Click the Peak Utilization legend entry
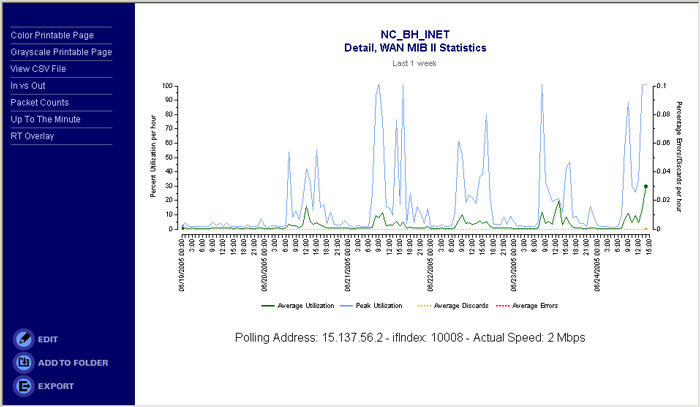This screenshot has width=700, height=407. (x=371, y=306)
